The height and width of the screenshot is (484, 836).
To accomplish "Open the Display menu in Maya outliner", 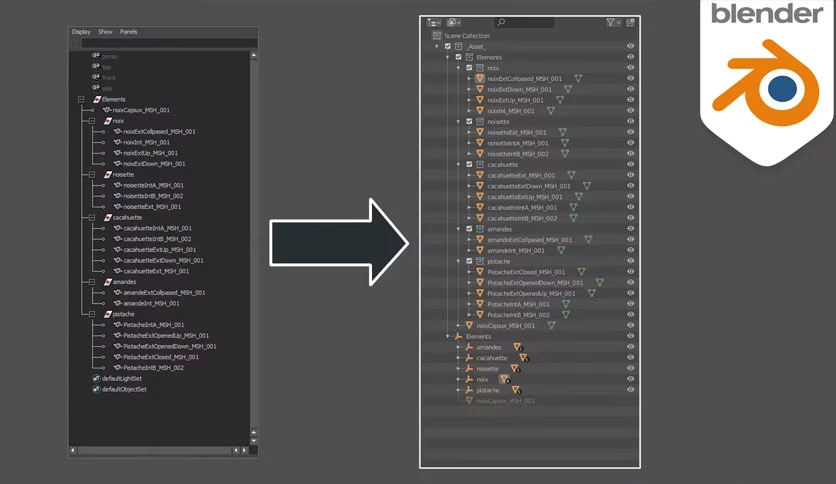I will [x=81, y=31].
